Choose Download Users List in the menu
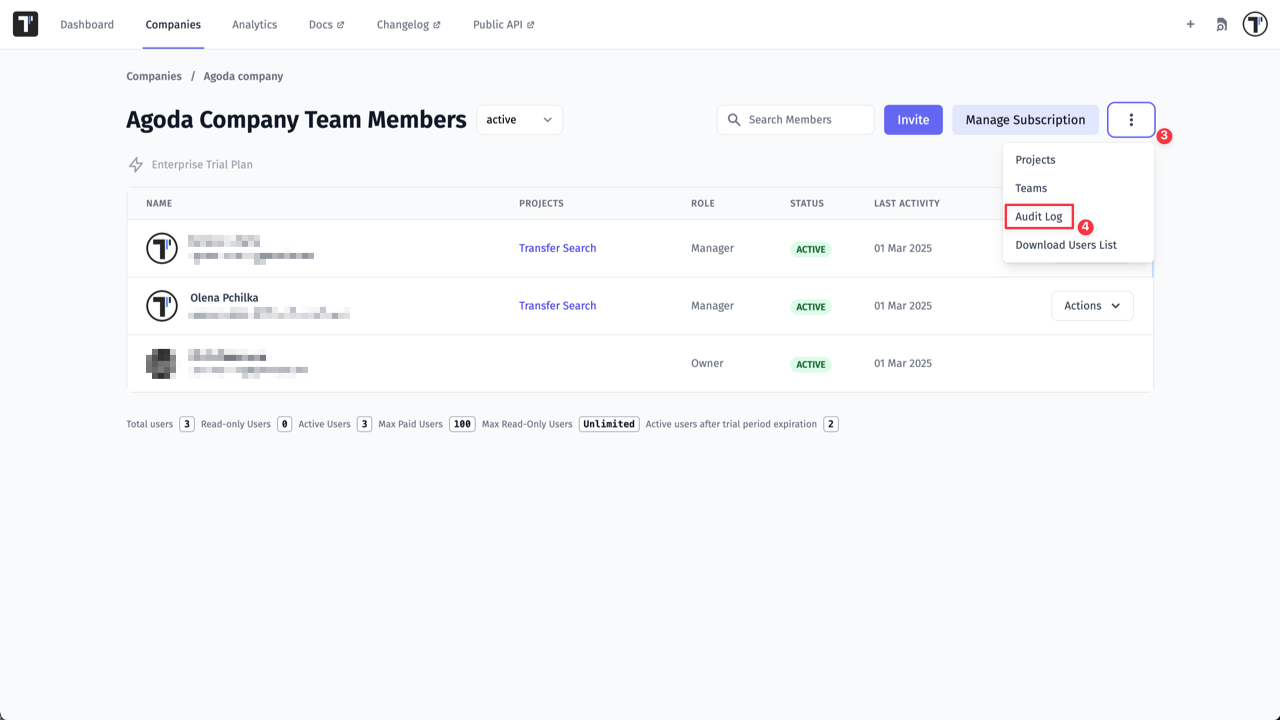 point(1065,244)
